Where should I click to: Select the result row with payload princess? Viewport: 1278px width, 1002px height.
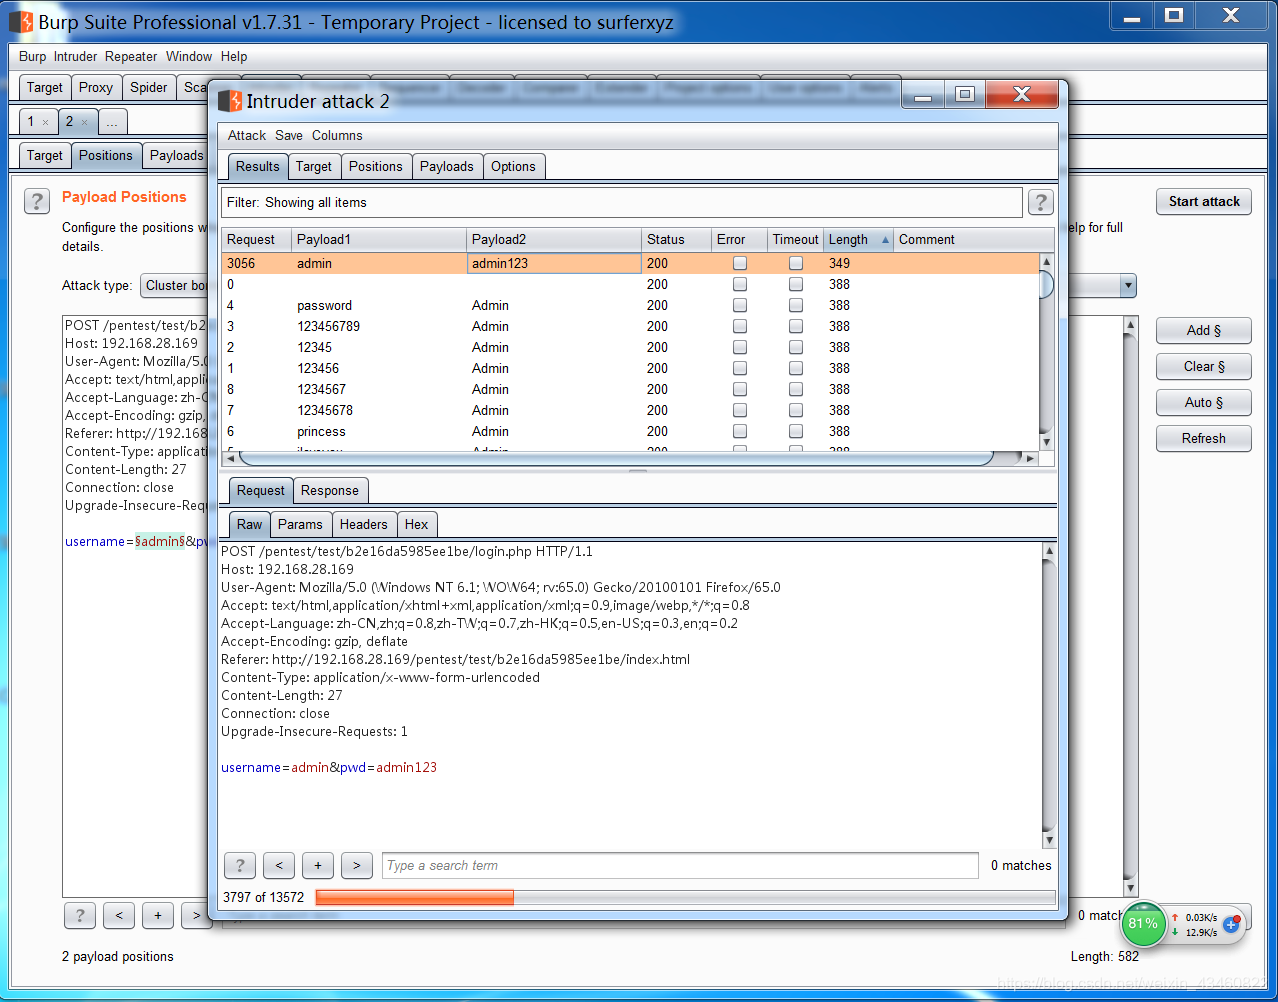pos(630,431)
